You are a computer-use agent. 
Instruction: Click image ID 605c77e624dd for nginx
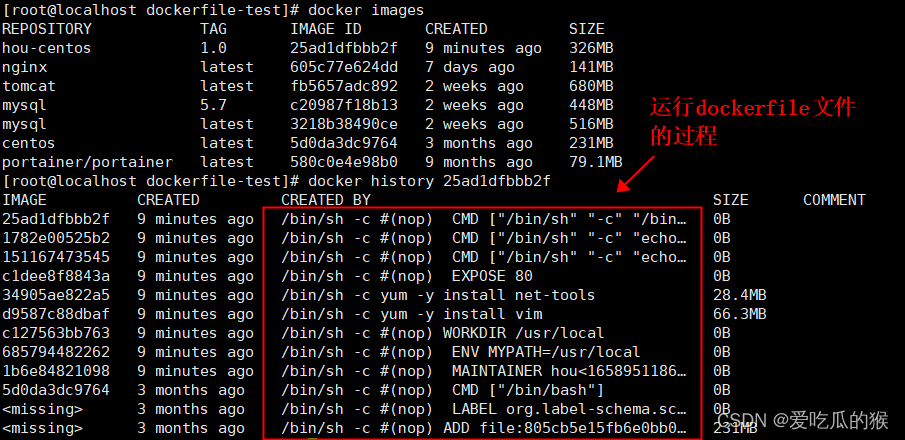tap(344, 67)
